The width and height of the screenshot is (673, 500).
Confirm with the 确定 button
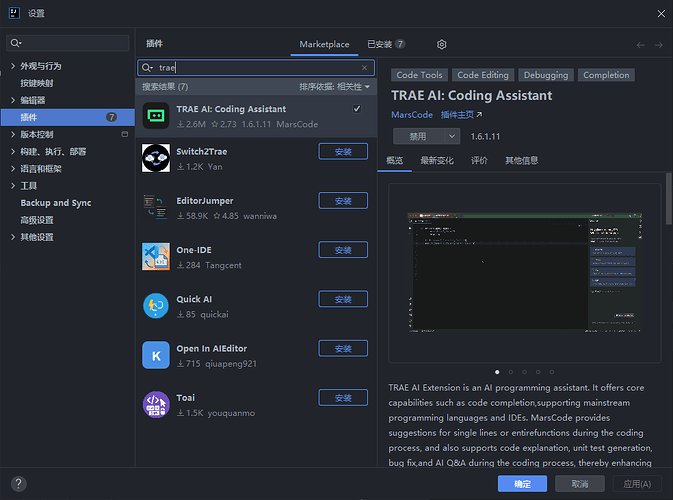(x=522, y=484)
